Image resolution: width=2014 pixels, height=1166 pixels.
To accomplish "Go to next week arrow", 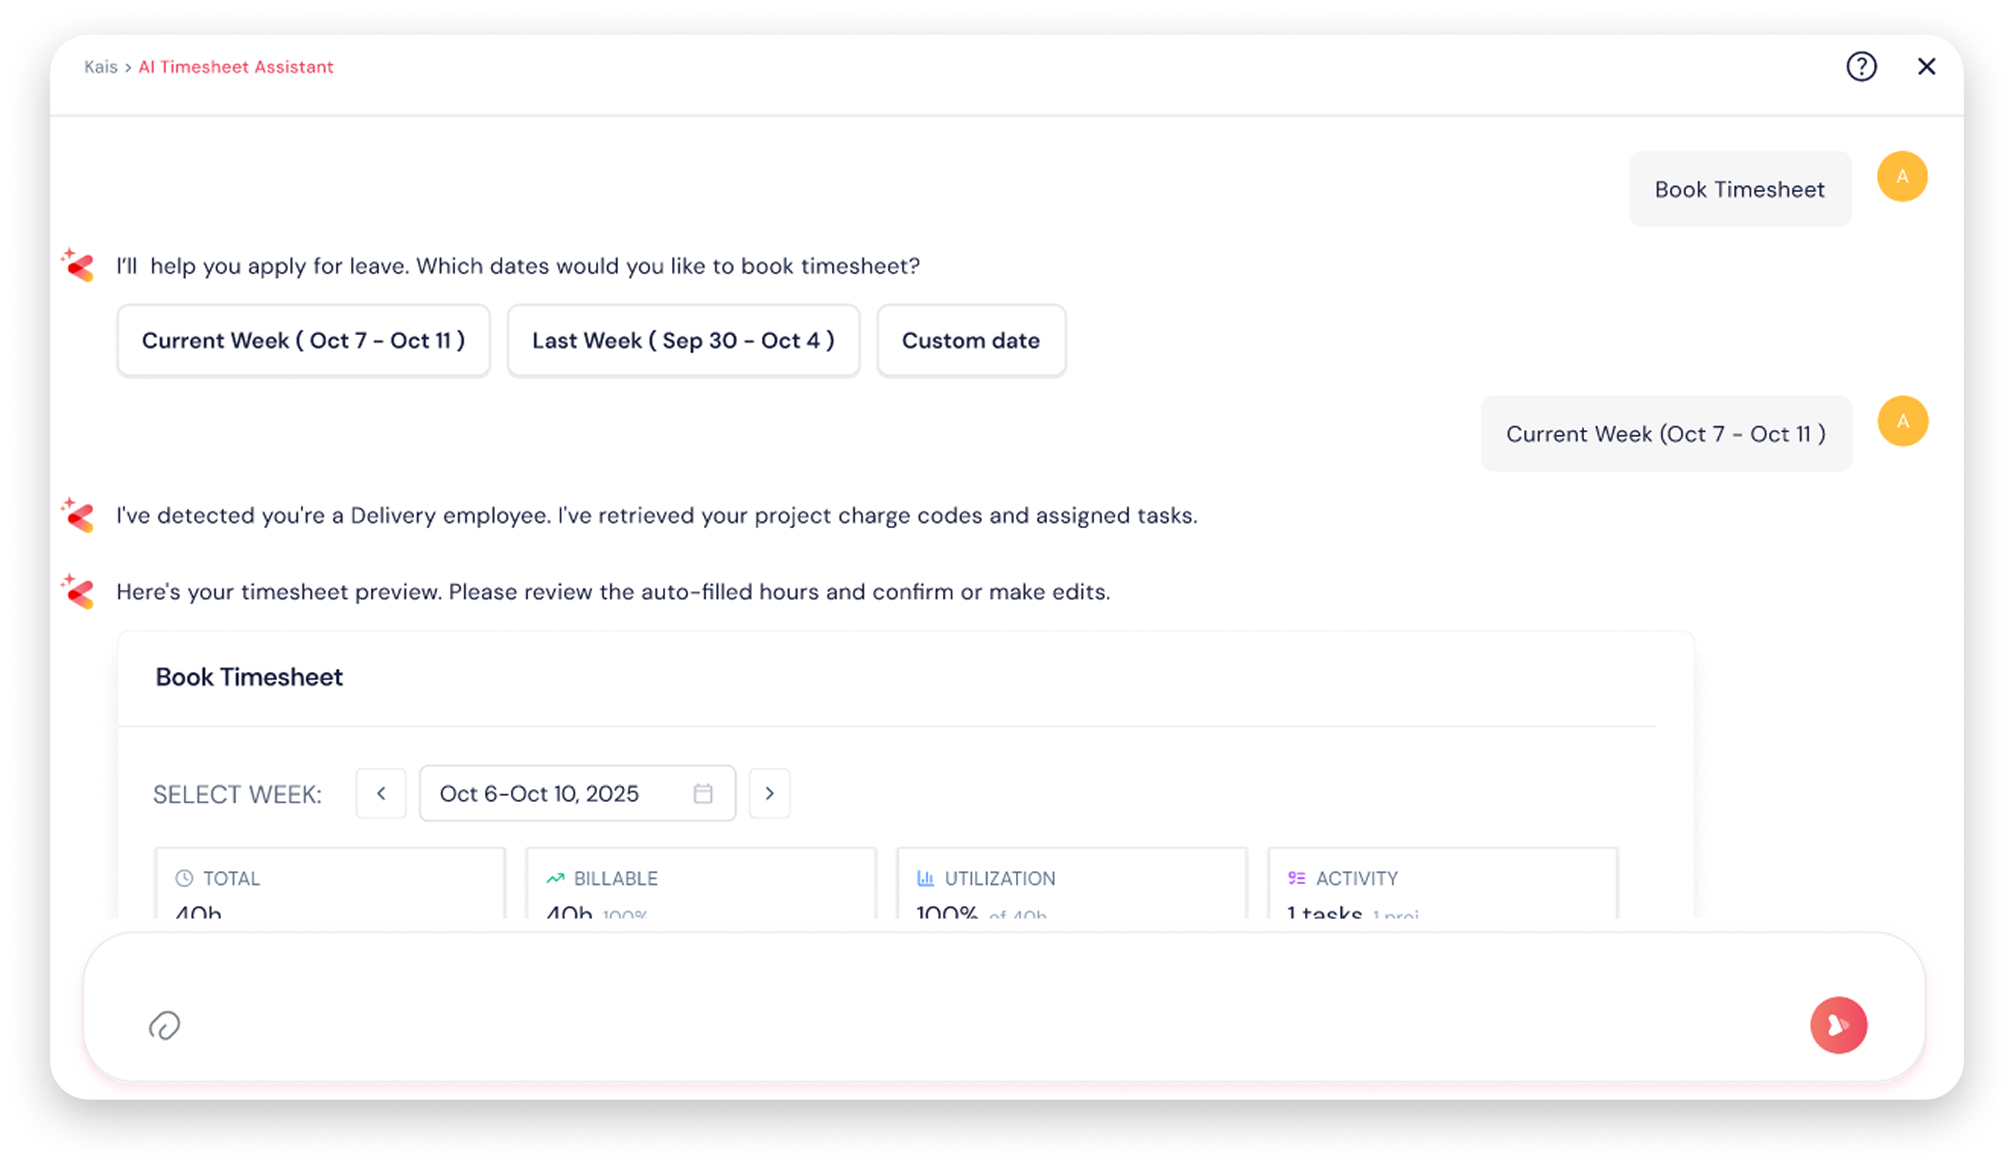I will tap(769, 793).
